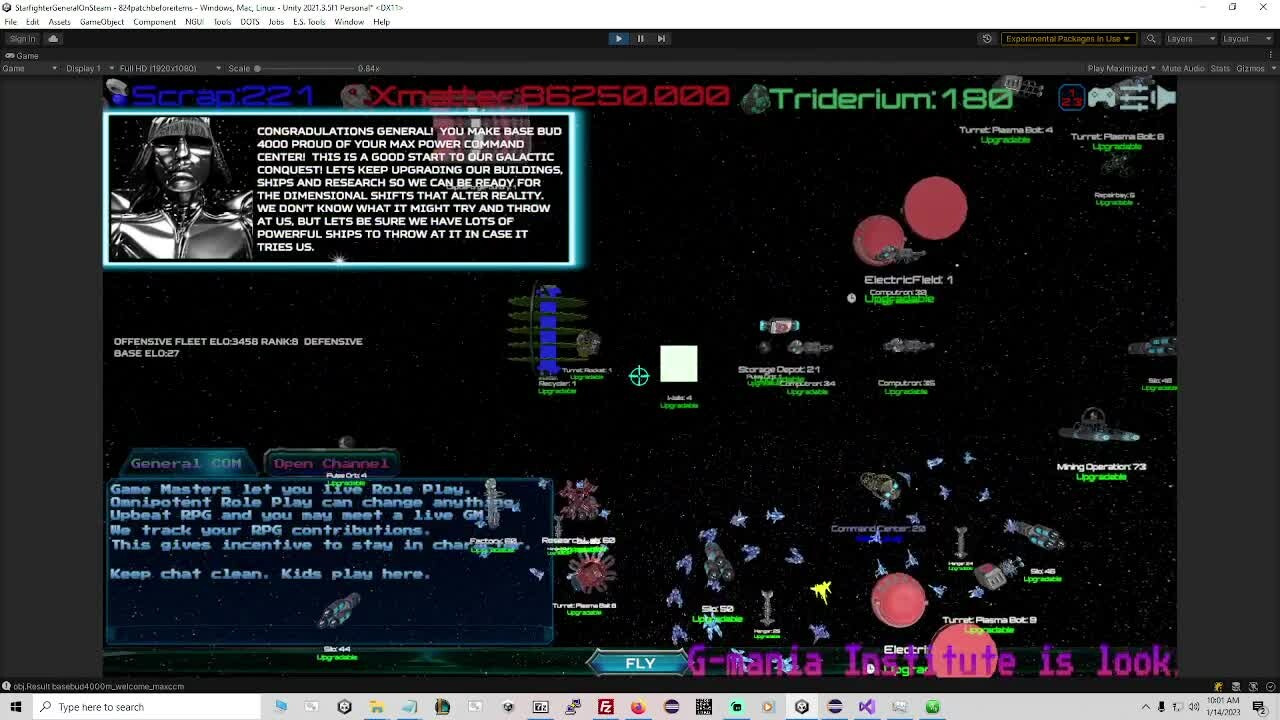Open Unity undo history icon
Viewport: 1280px width, 720px height.
[987, 39]
